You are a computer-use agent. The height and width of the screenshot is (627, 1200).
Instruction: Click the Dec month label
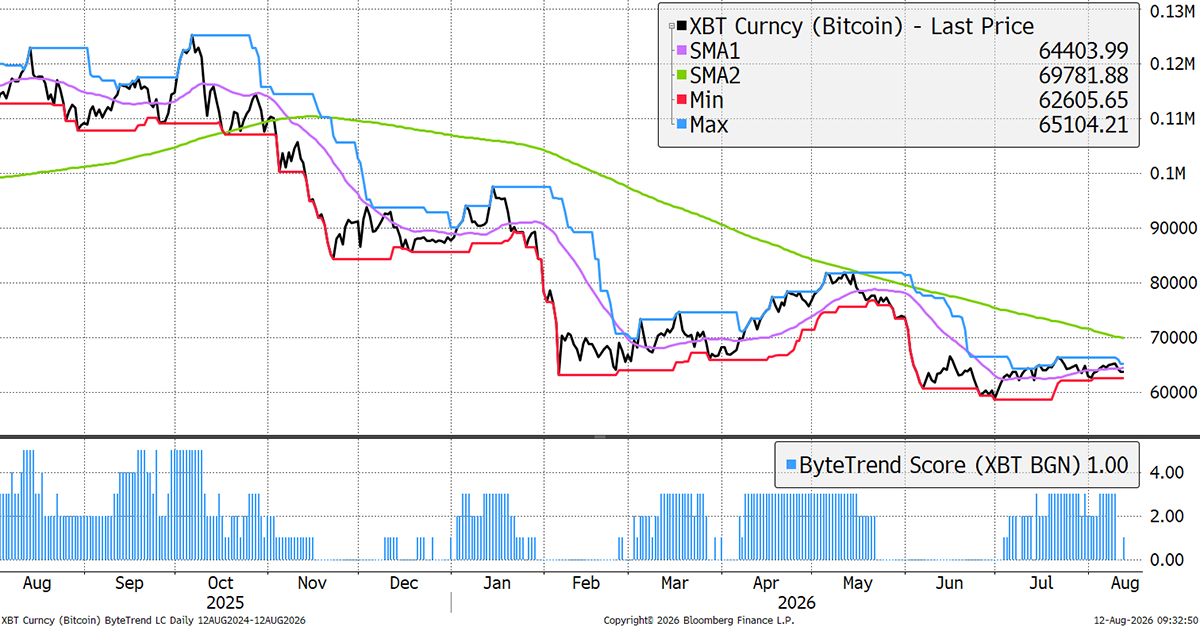tap(404, 582)
